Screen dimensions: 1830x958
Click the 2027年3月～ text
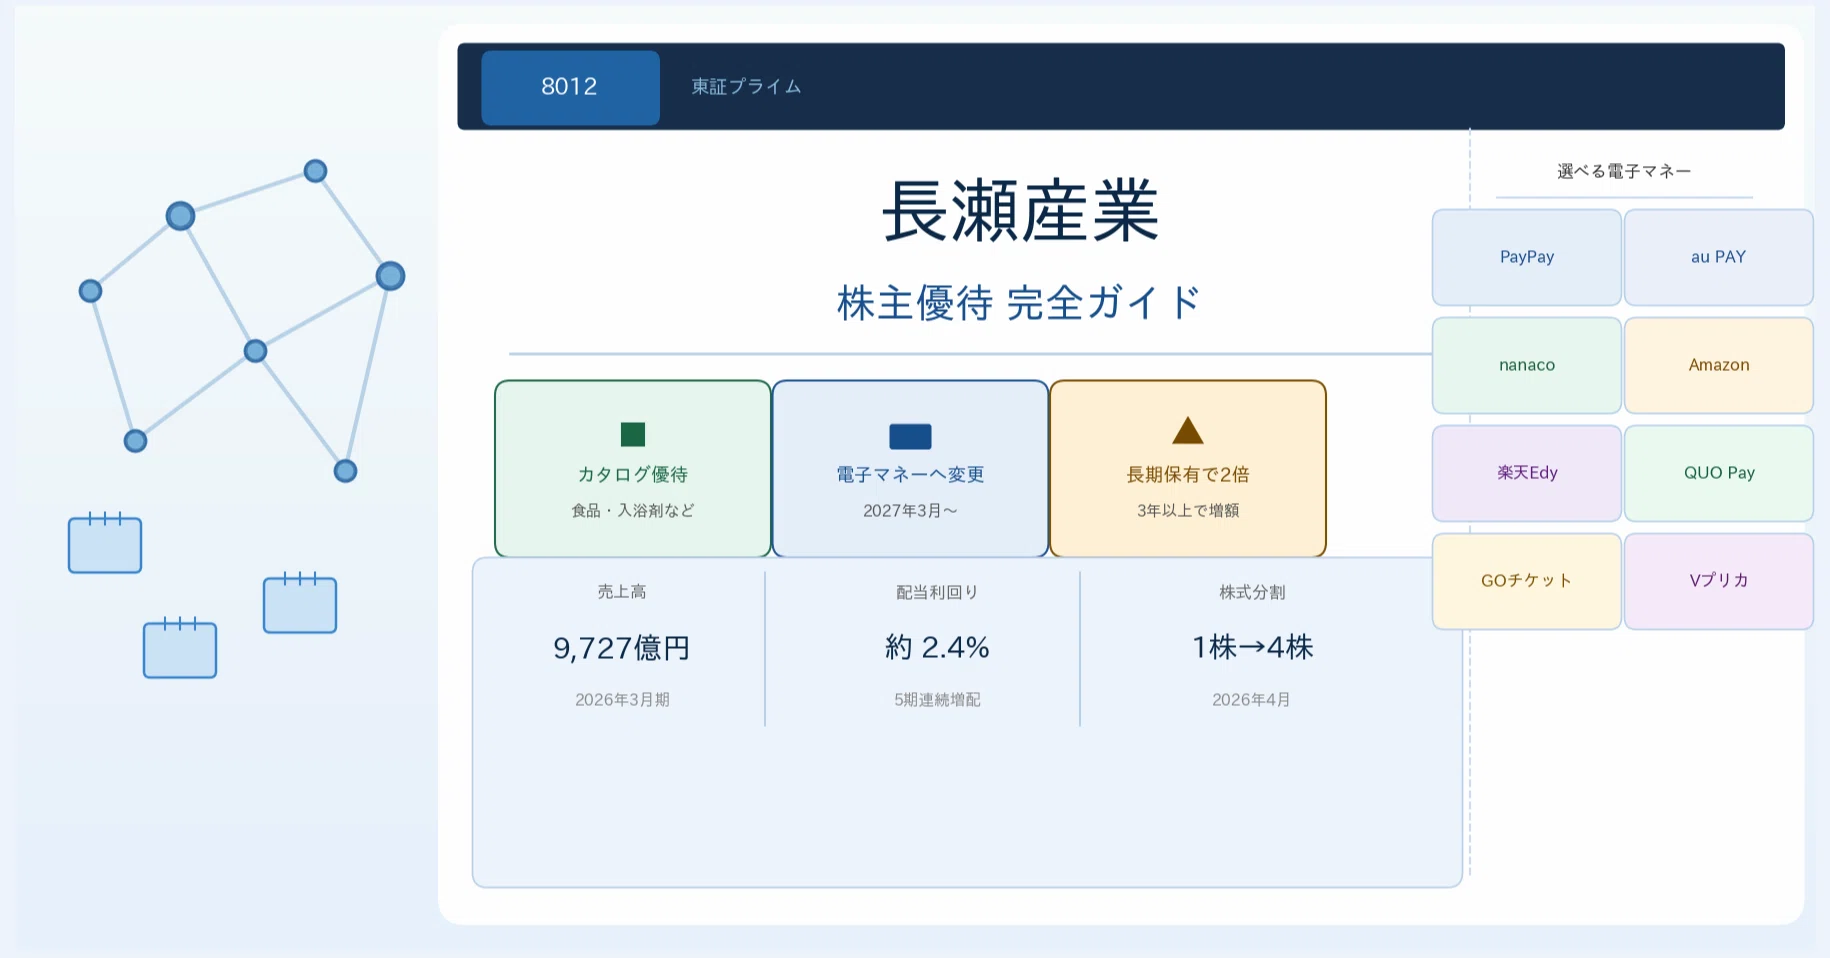(910, 510)
